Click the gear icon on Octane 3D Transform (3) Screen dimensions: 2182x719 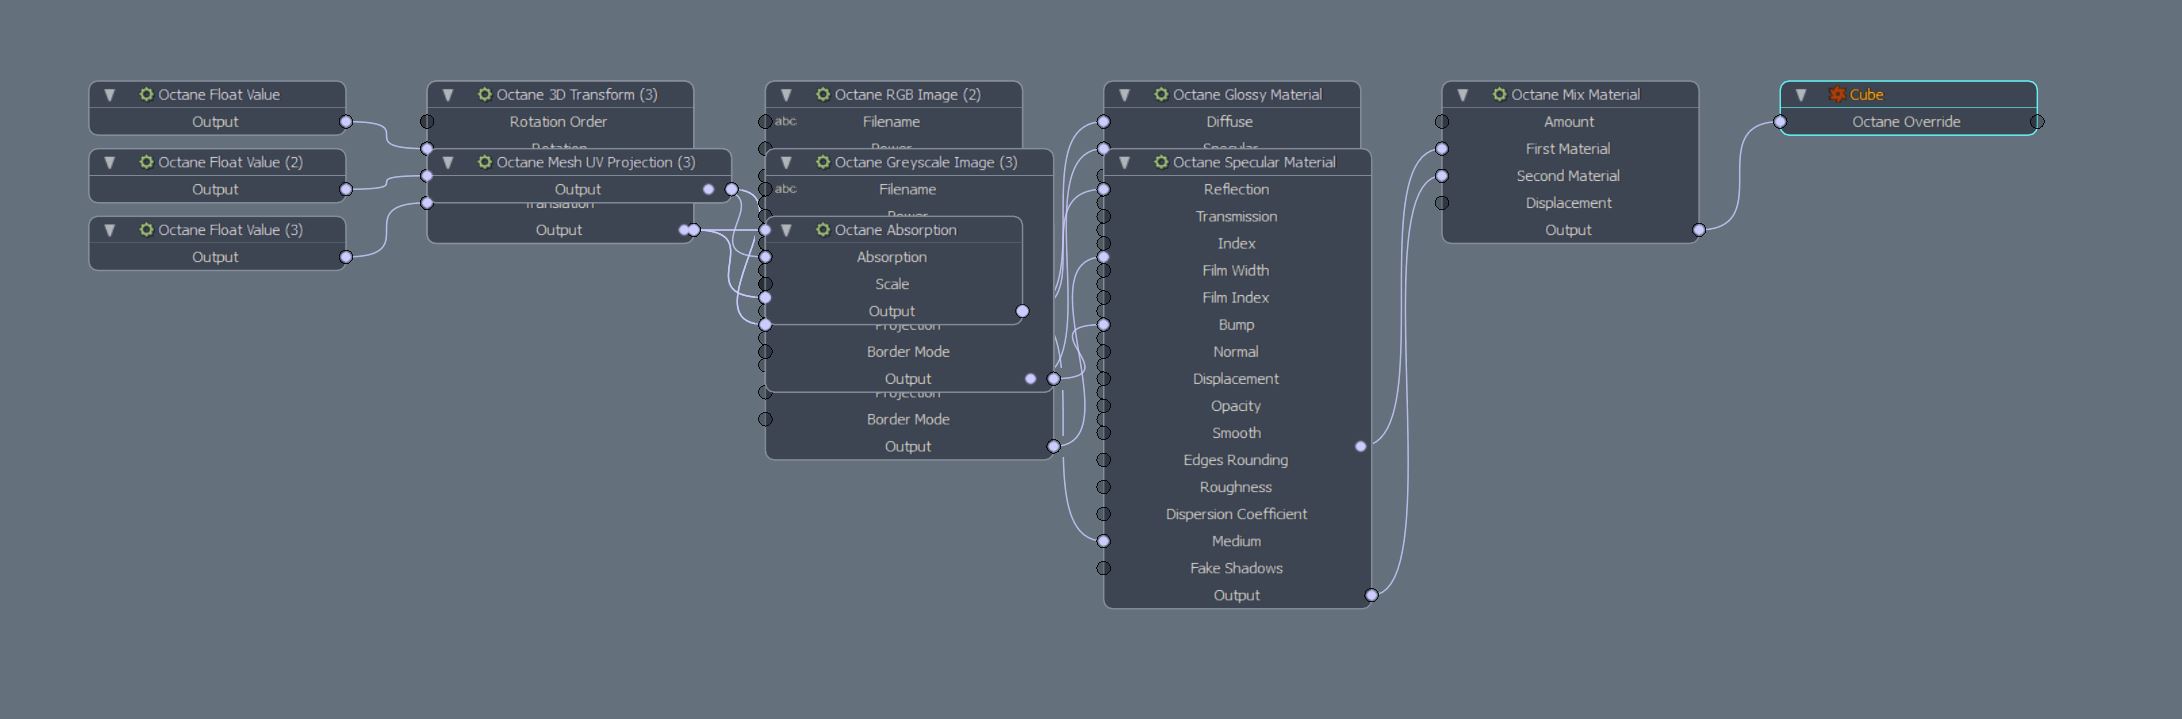[484, 94]
